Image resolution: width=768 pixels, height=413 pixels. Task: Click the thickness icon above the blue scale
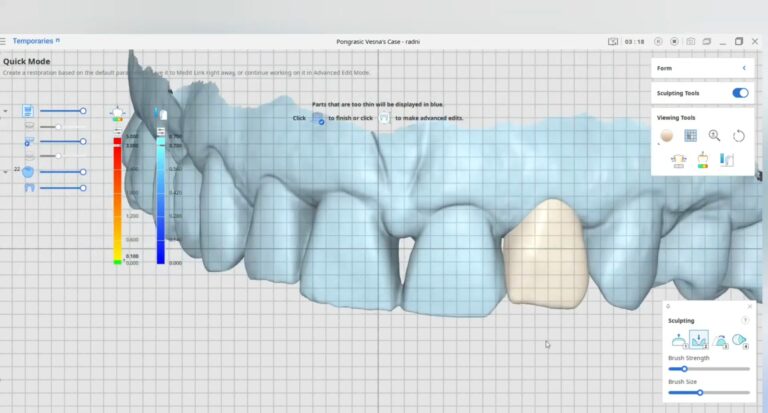[x=161, y=114]
